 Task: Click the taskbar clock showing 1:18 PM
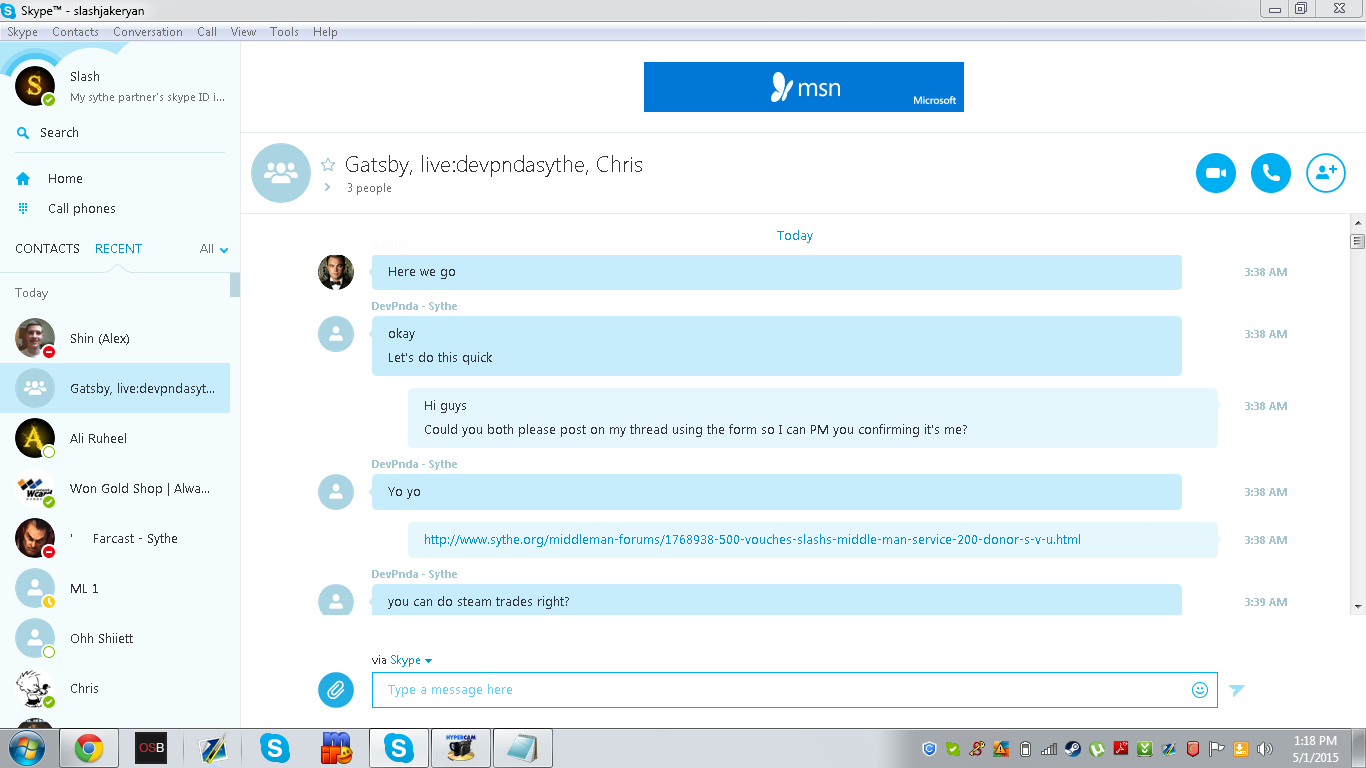(1315, 749)
